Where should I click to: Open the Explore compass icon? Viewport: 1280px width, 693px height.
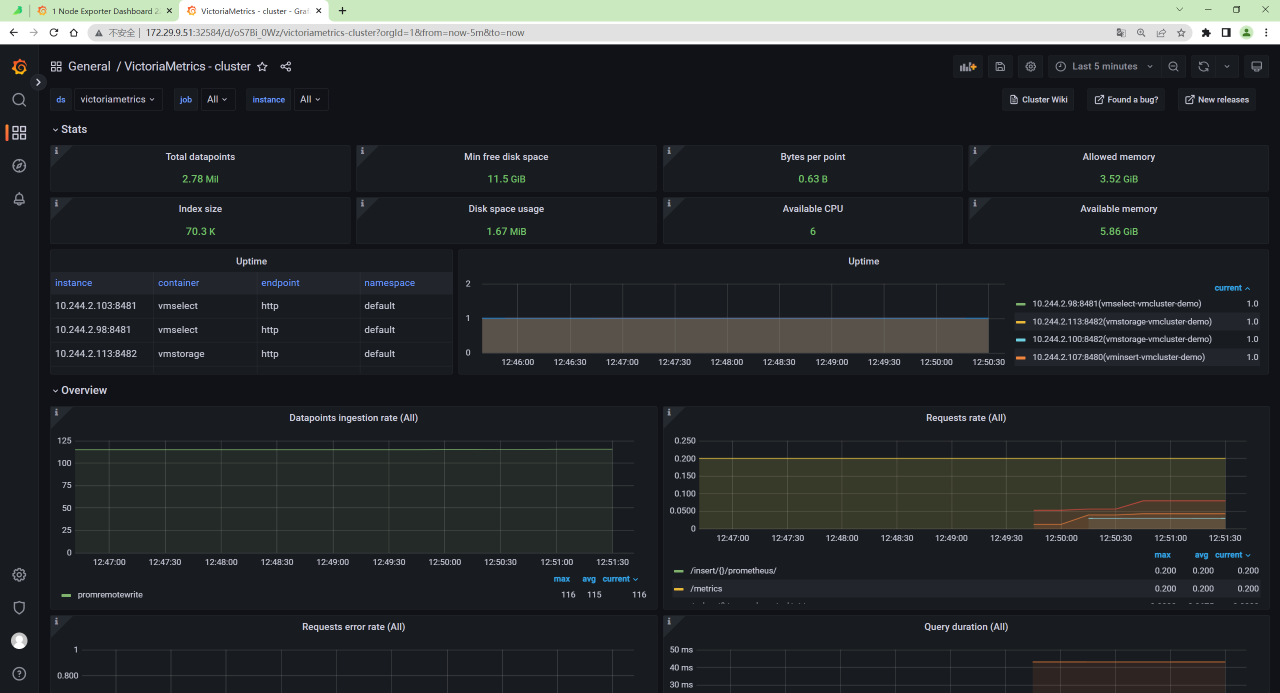tap(19, 166)
